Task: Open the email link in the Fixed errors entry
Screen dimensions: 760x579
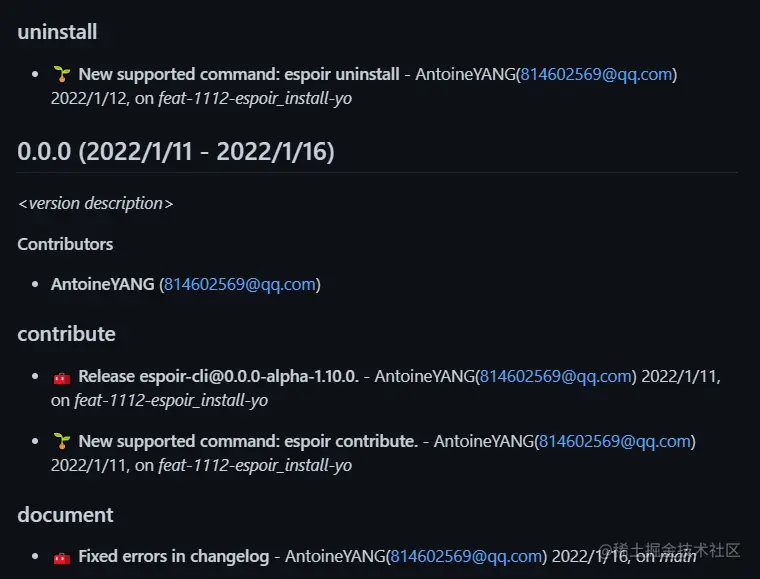Action: coord(467,556)
